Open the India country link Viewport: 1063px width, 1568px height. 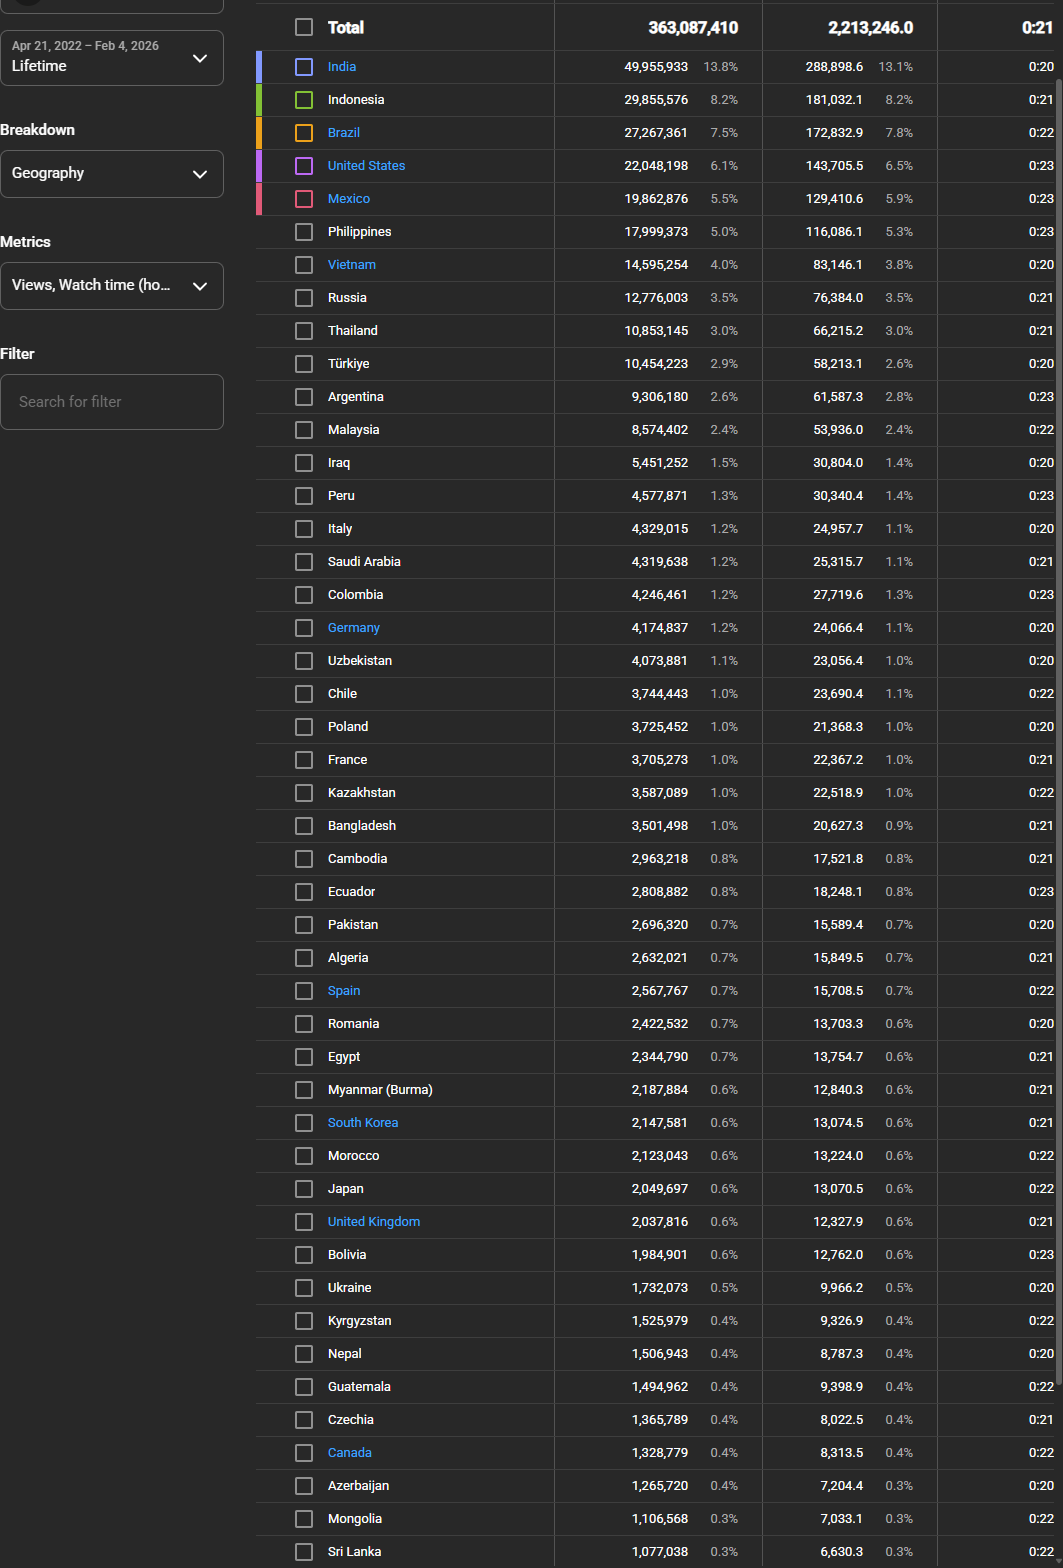point(342,67)
